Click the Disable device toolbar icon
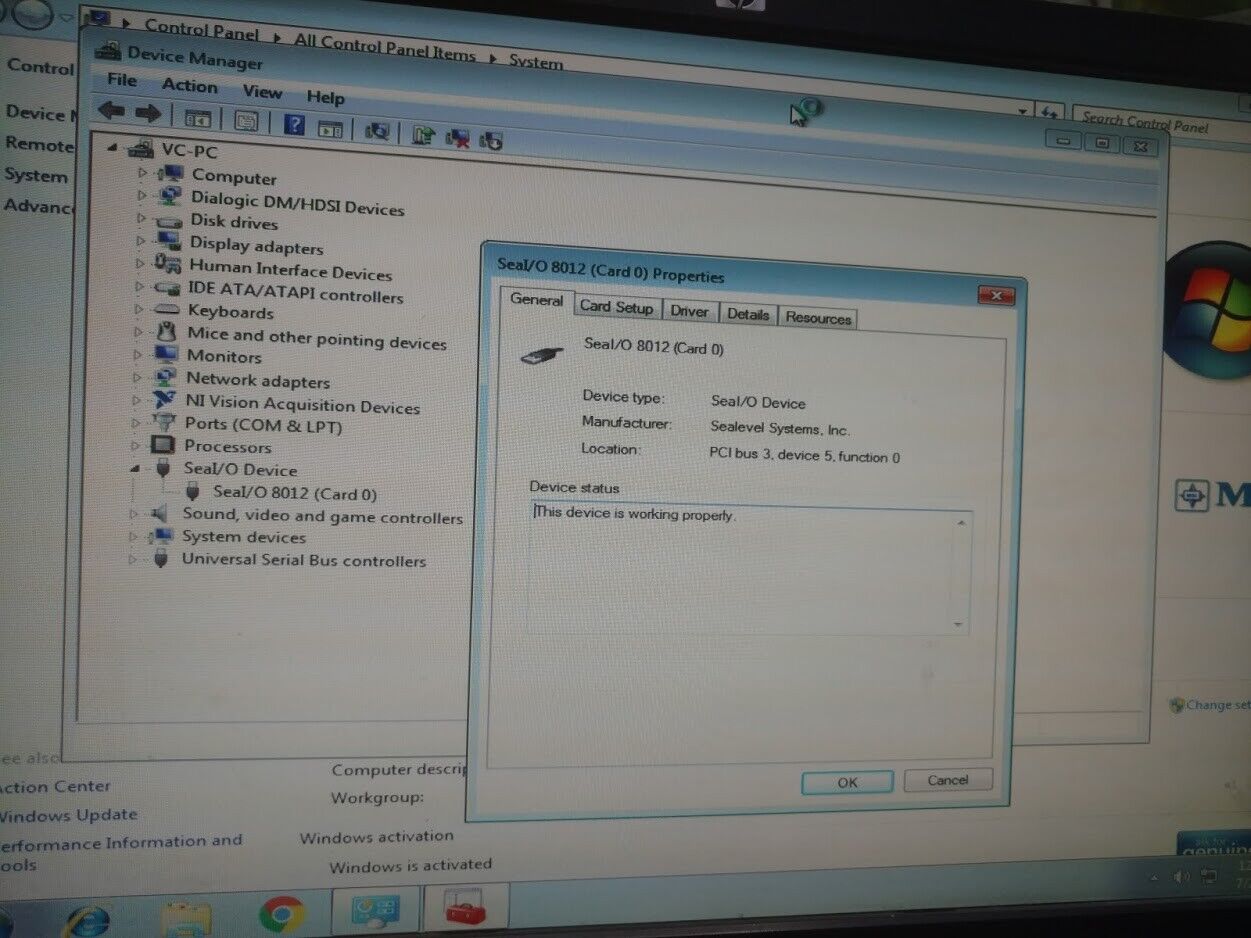 click(x=491, y=140)
